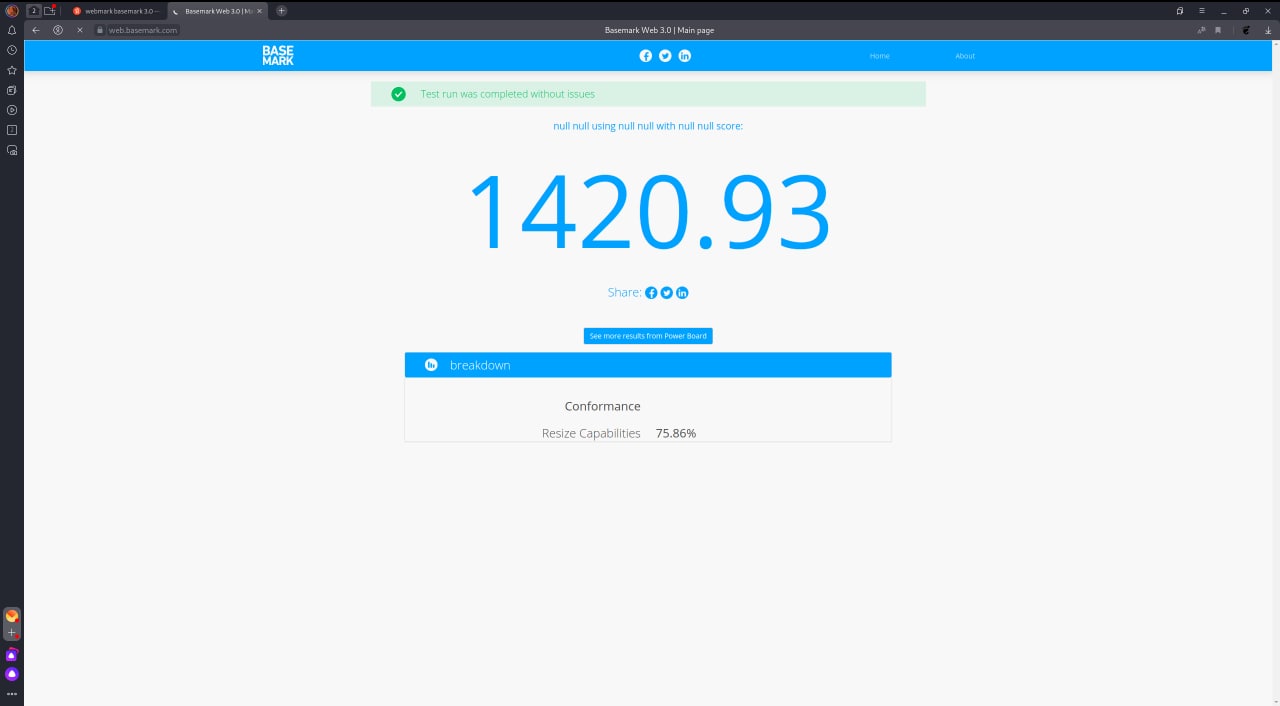Open the profile avatar icon at top left
The image size is (1280, 706).
click(x=12, y=10)
